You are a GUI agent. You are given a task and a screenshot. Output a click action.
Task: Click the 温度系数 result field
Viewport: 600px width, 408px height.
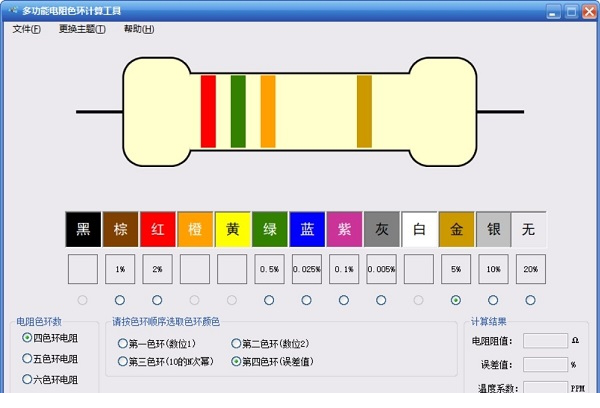(x=545, y=387)
